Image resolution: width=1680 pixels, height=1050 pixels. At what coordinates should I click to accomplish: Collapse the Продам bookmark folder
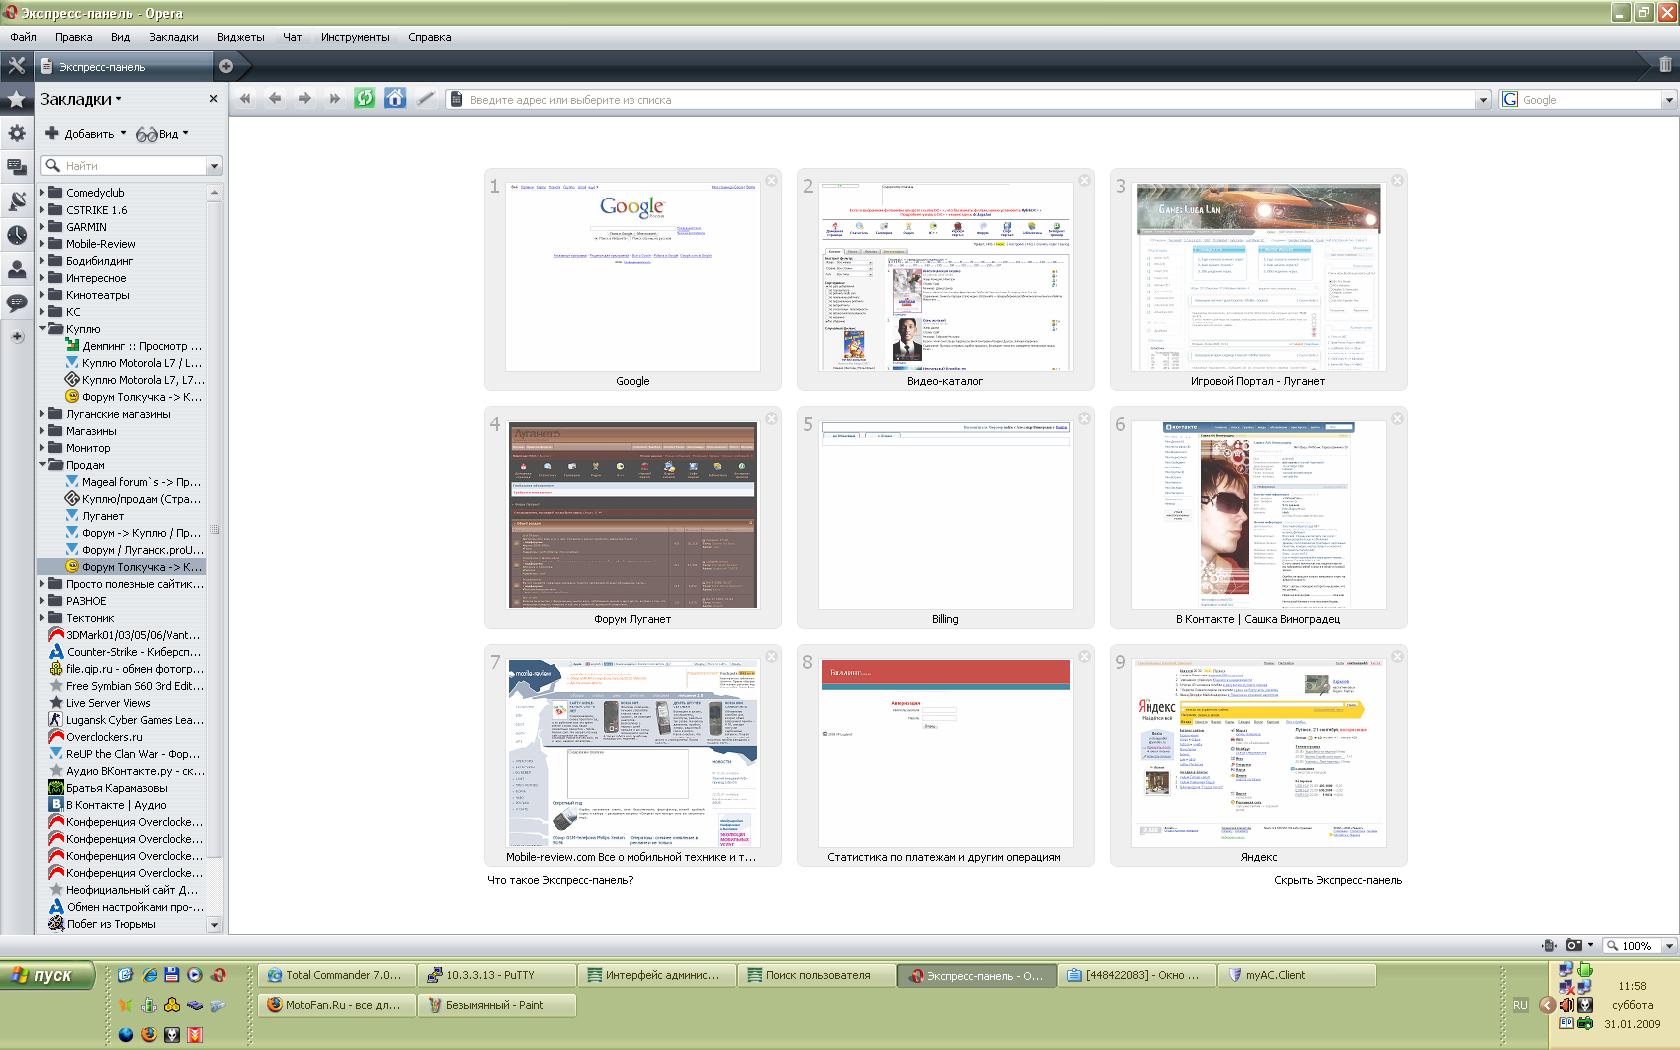[x=43, y=464]
